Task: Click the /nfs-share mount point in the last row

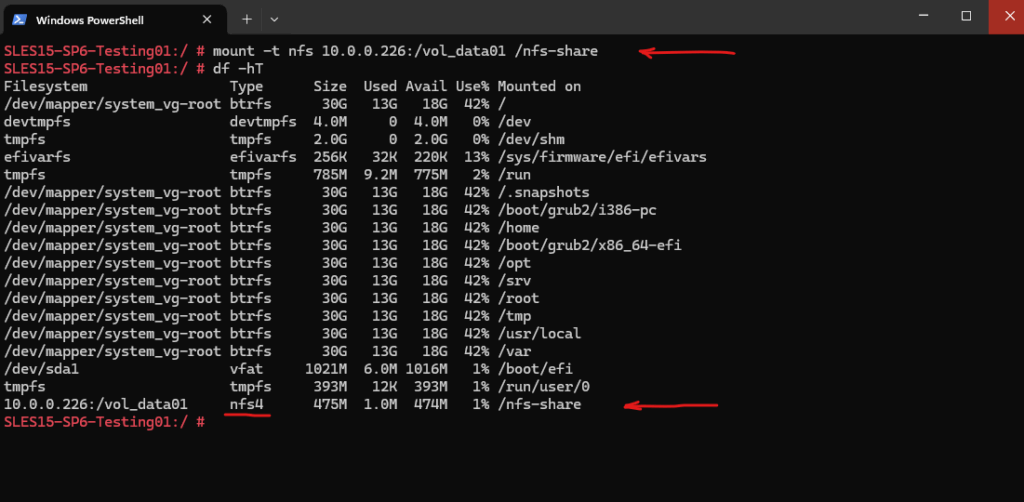Action: [539, 405]
